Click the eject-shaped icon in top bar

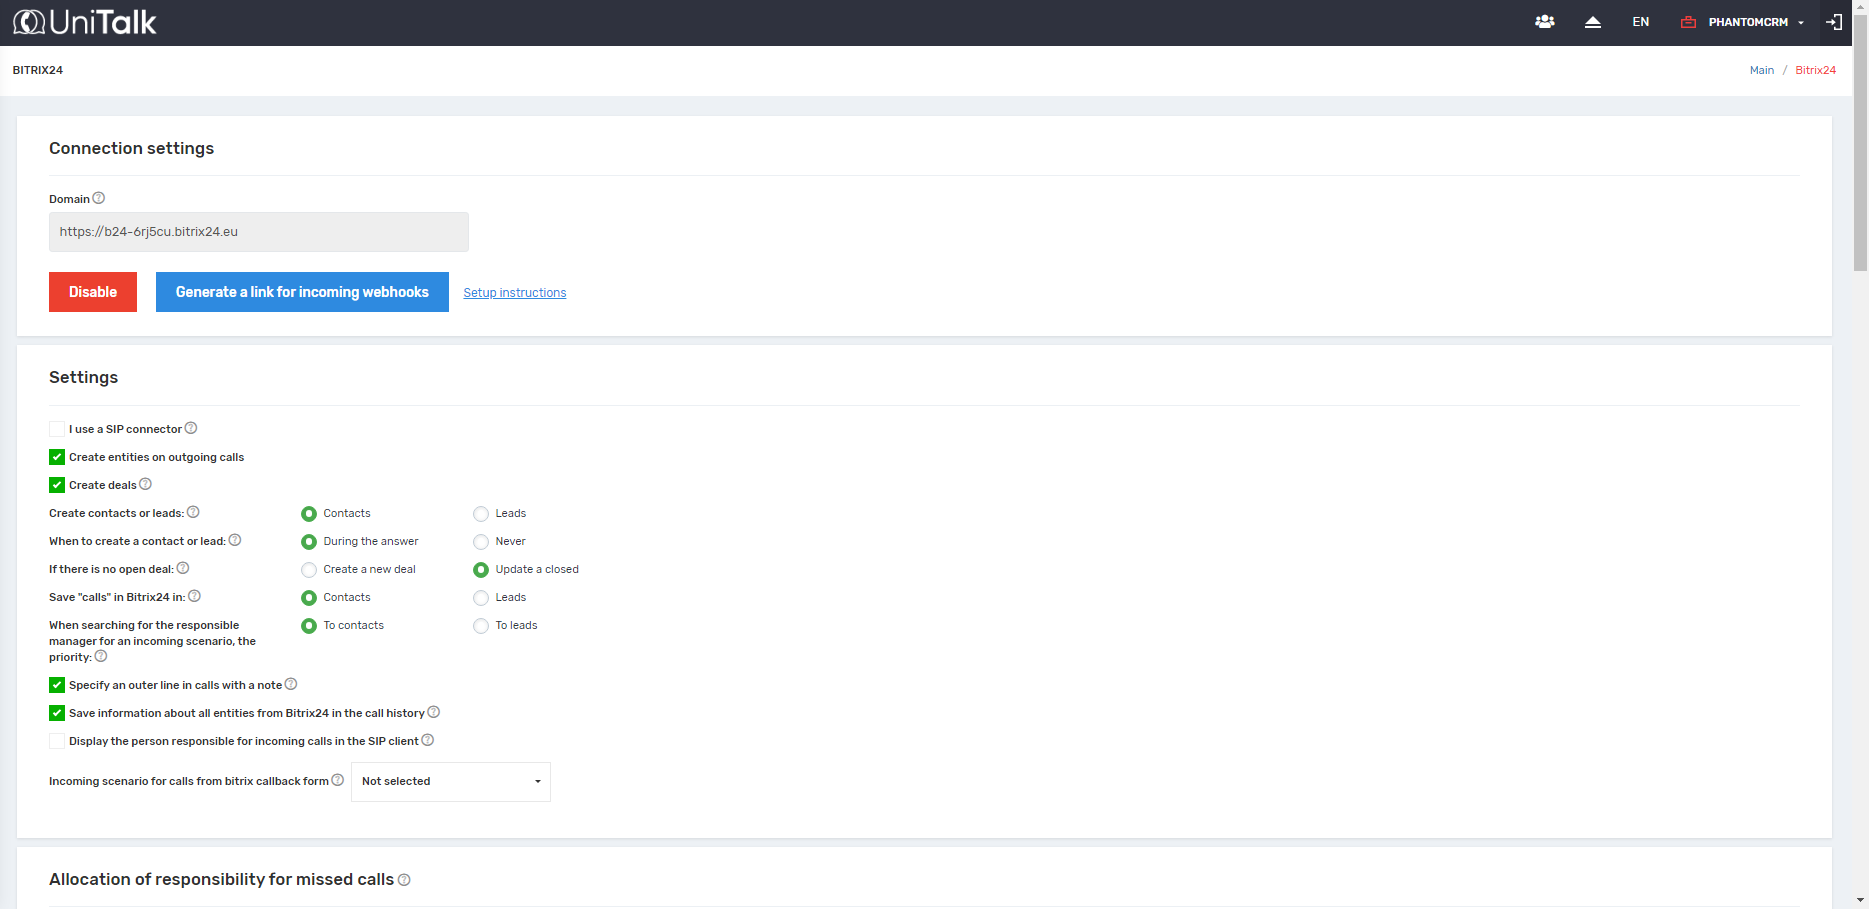(1593, 22)
